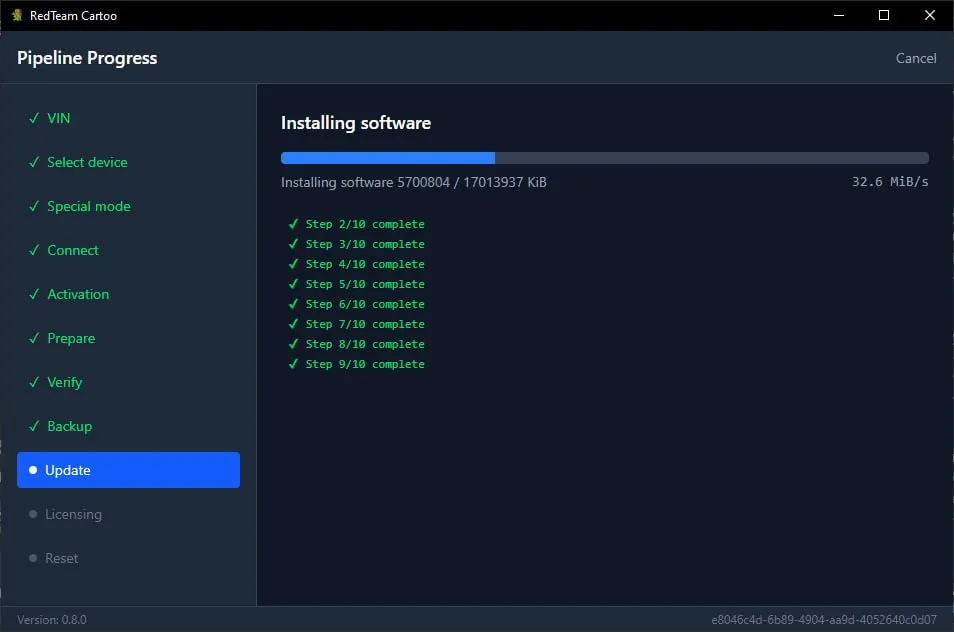Open the Backup step
Image resolution: width=954 pixels, height=632 pixels.
[128, 426]
